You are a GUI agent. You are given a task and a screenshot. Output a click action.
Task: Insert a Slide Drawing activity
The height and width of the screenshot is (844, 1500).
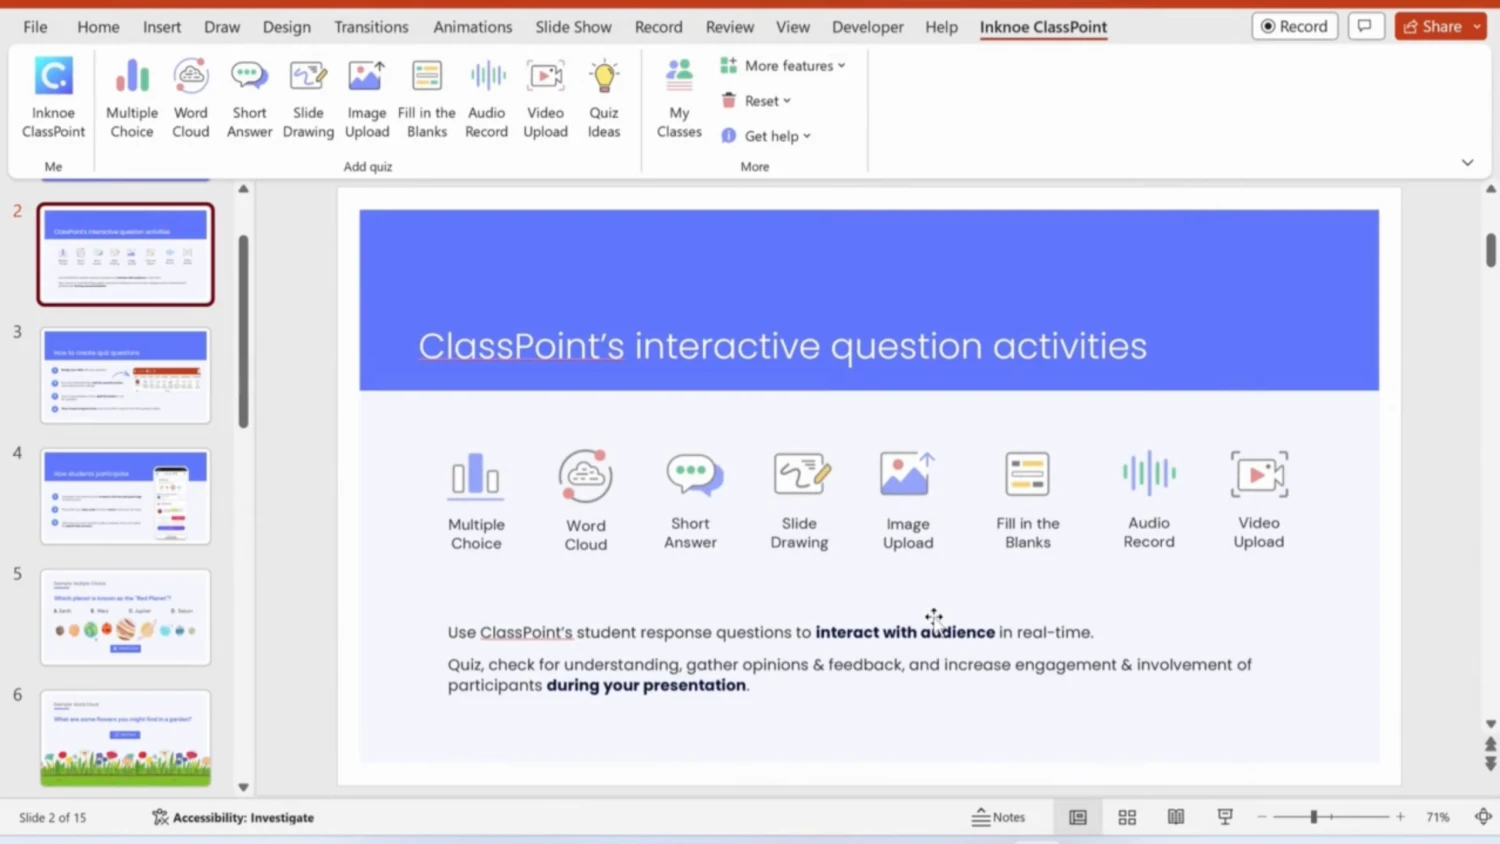pos(307,95)
